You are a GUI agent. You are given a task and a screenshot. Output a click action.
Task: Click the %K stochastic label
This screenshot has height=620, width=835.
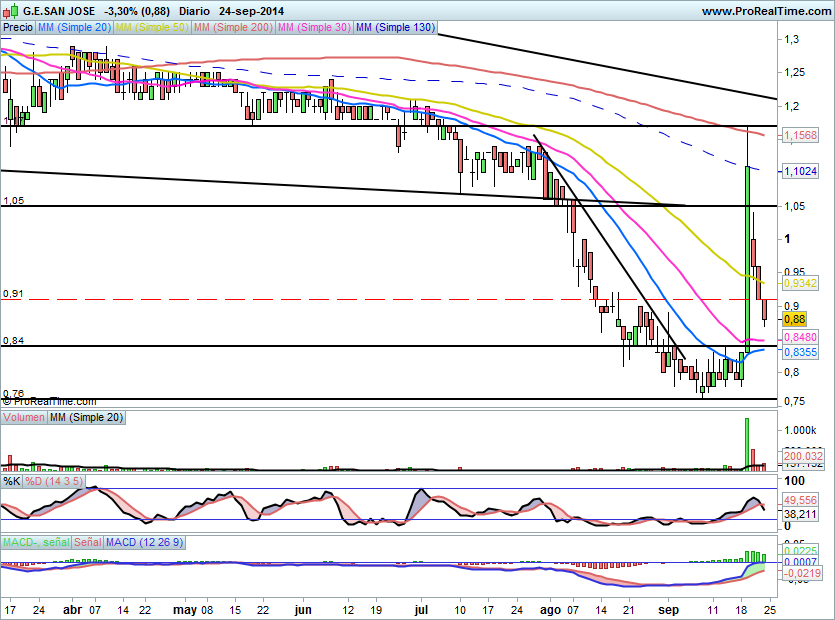pos(12,481)
